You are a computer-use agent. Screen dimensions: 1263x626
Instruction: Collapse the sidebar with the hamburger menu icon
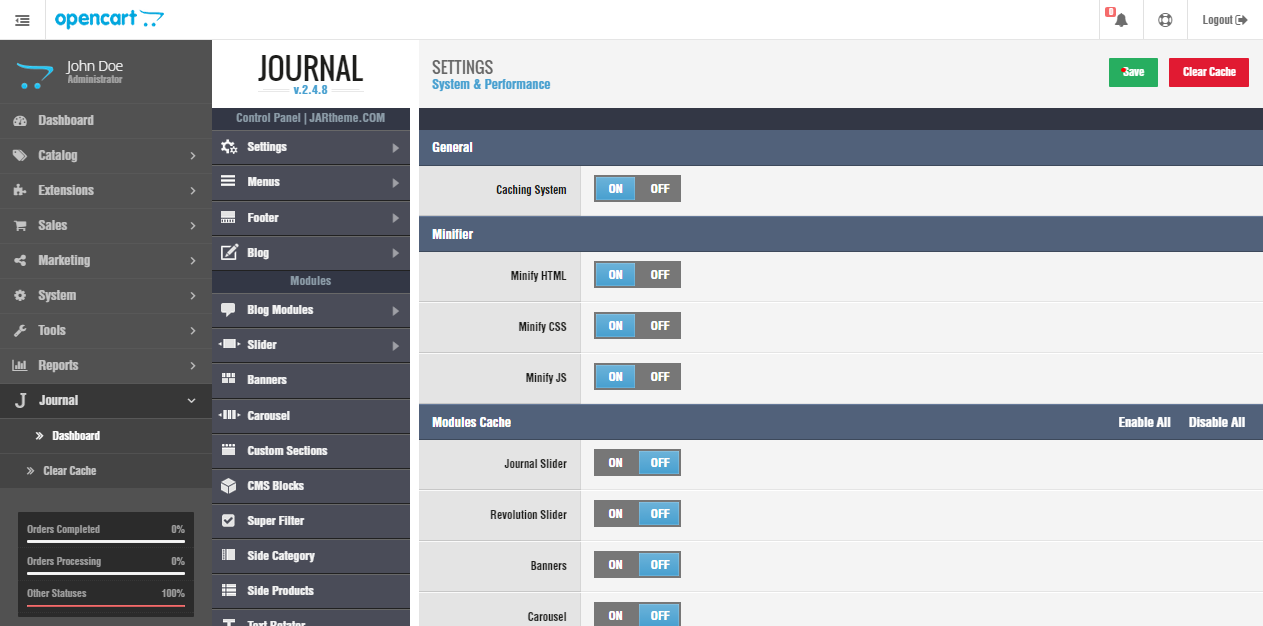pos(22,20)
